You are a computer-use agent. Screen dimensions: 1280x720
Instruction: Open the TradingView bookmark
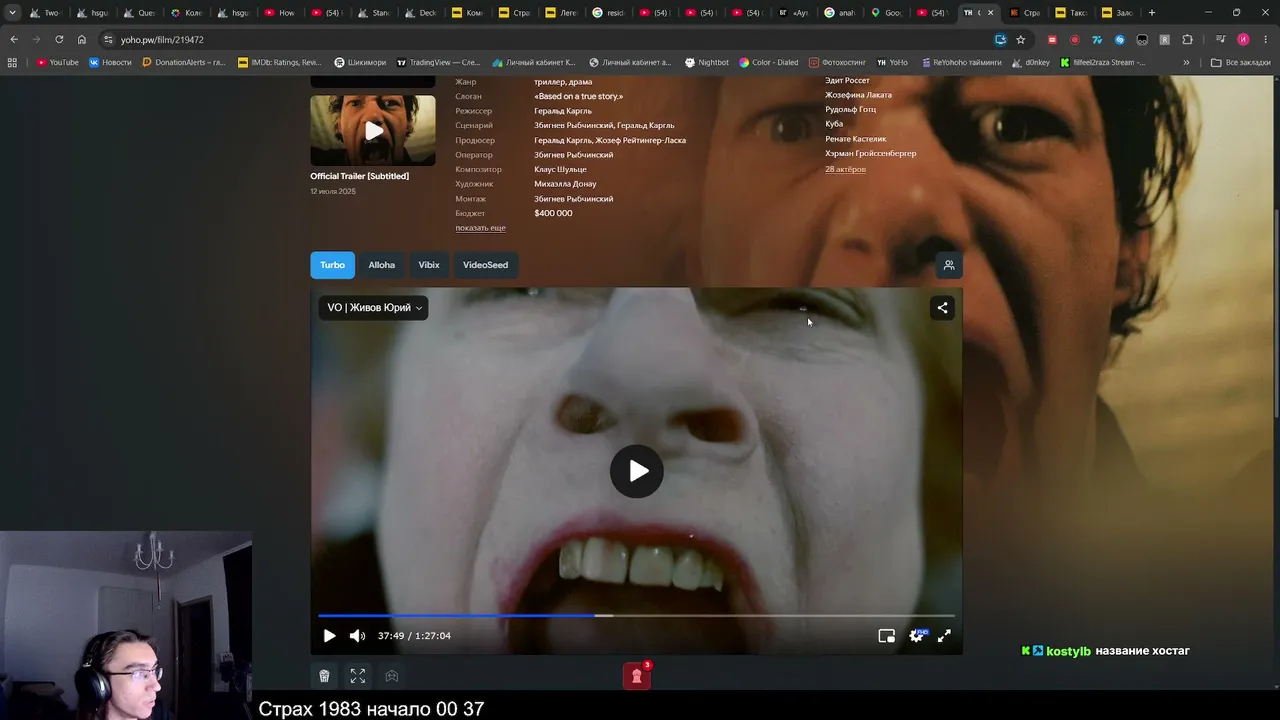438,62
